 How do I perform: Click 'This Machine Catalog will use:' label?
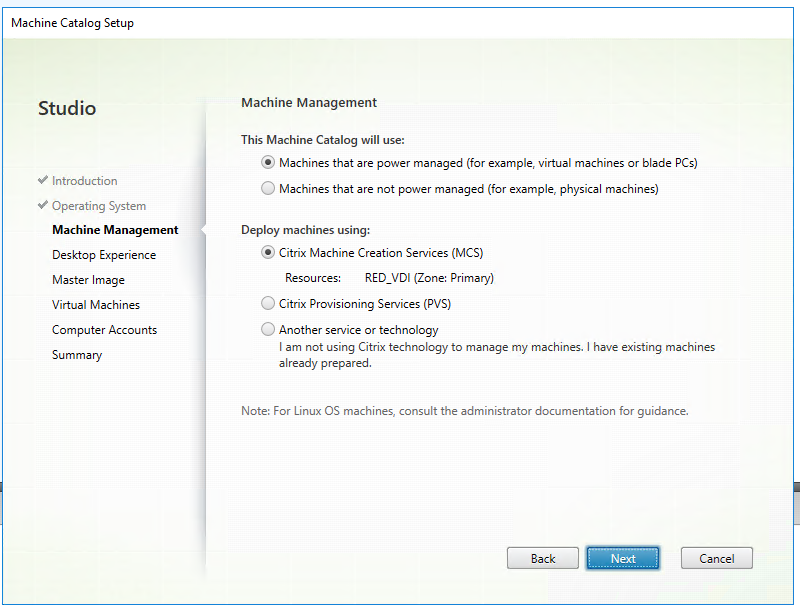[323, 140]
